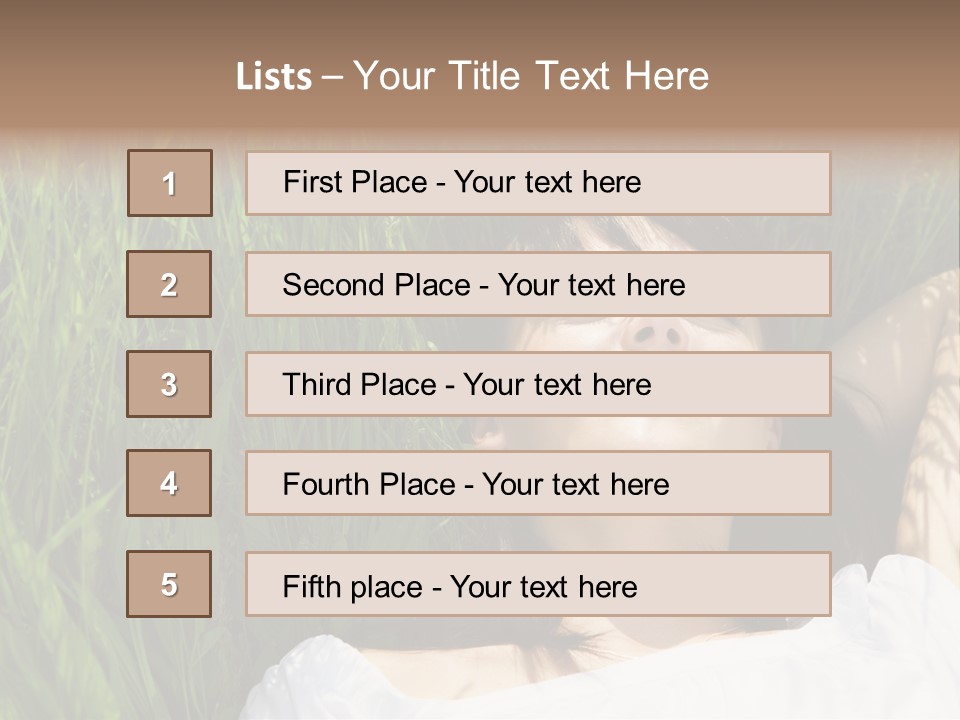Select the number 4 box
The width and height of the screenshot is (960, 720).
pyautogui.click(x=169, y=483)
